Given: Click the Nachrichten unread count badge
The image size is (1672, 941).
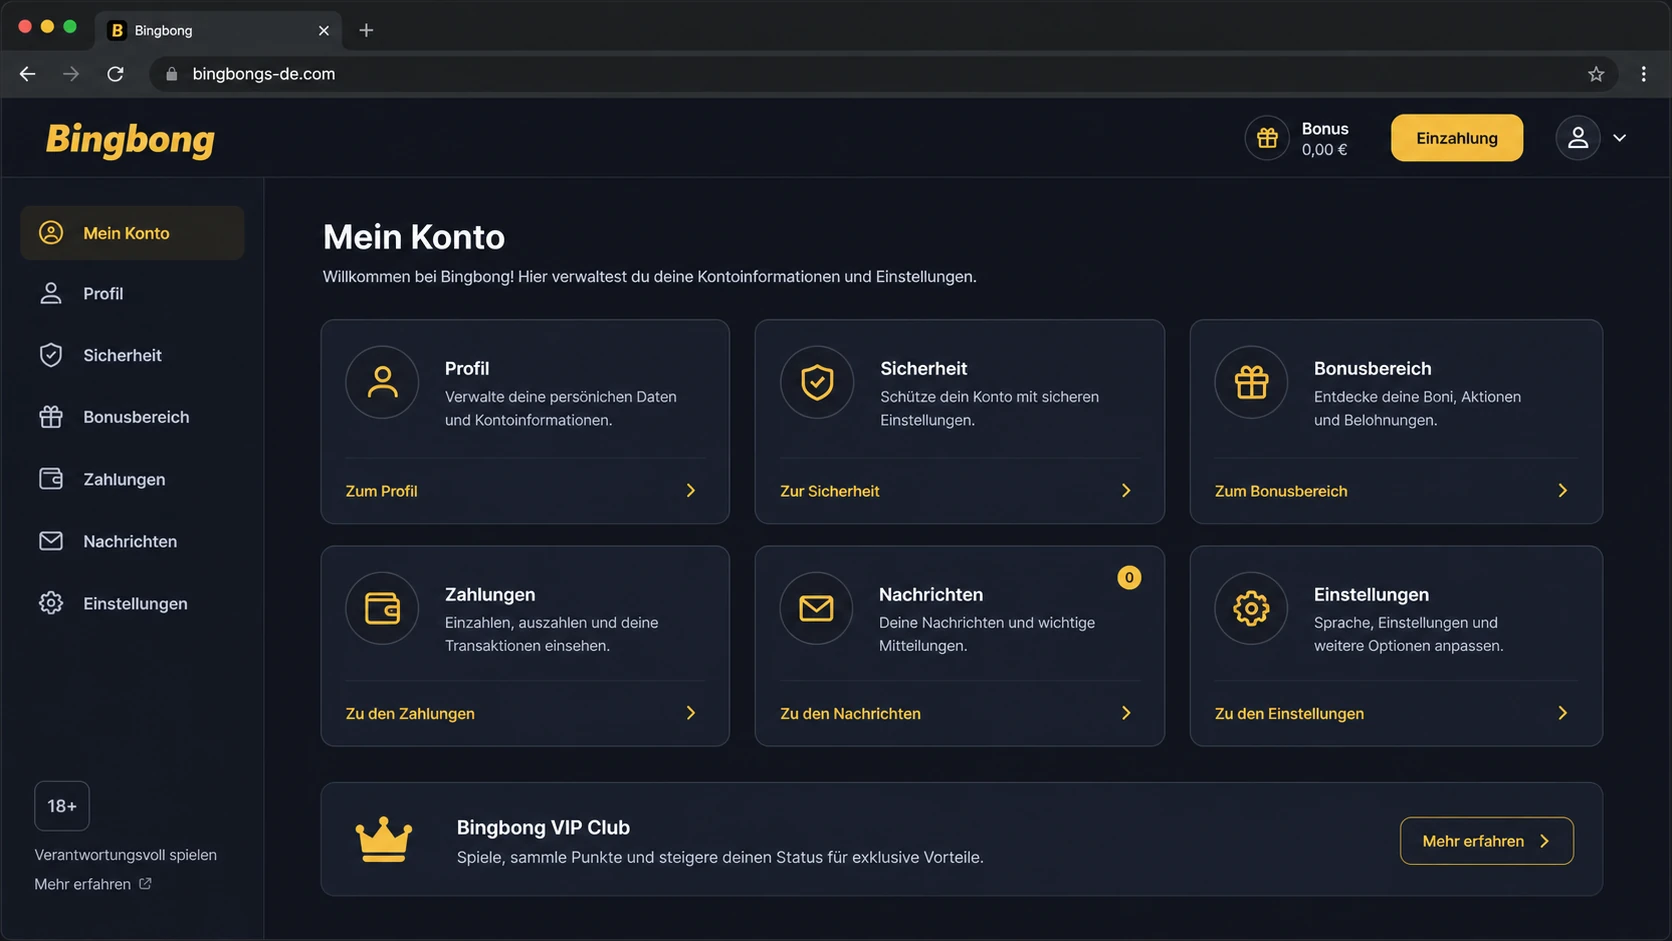Looking at the screenshot, I should (x=1129, y=577).
